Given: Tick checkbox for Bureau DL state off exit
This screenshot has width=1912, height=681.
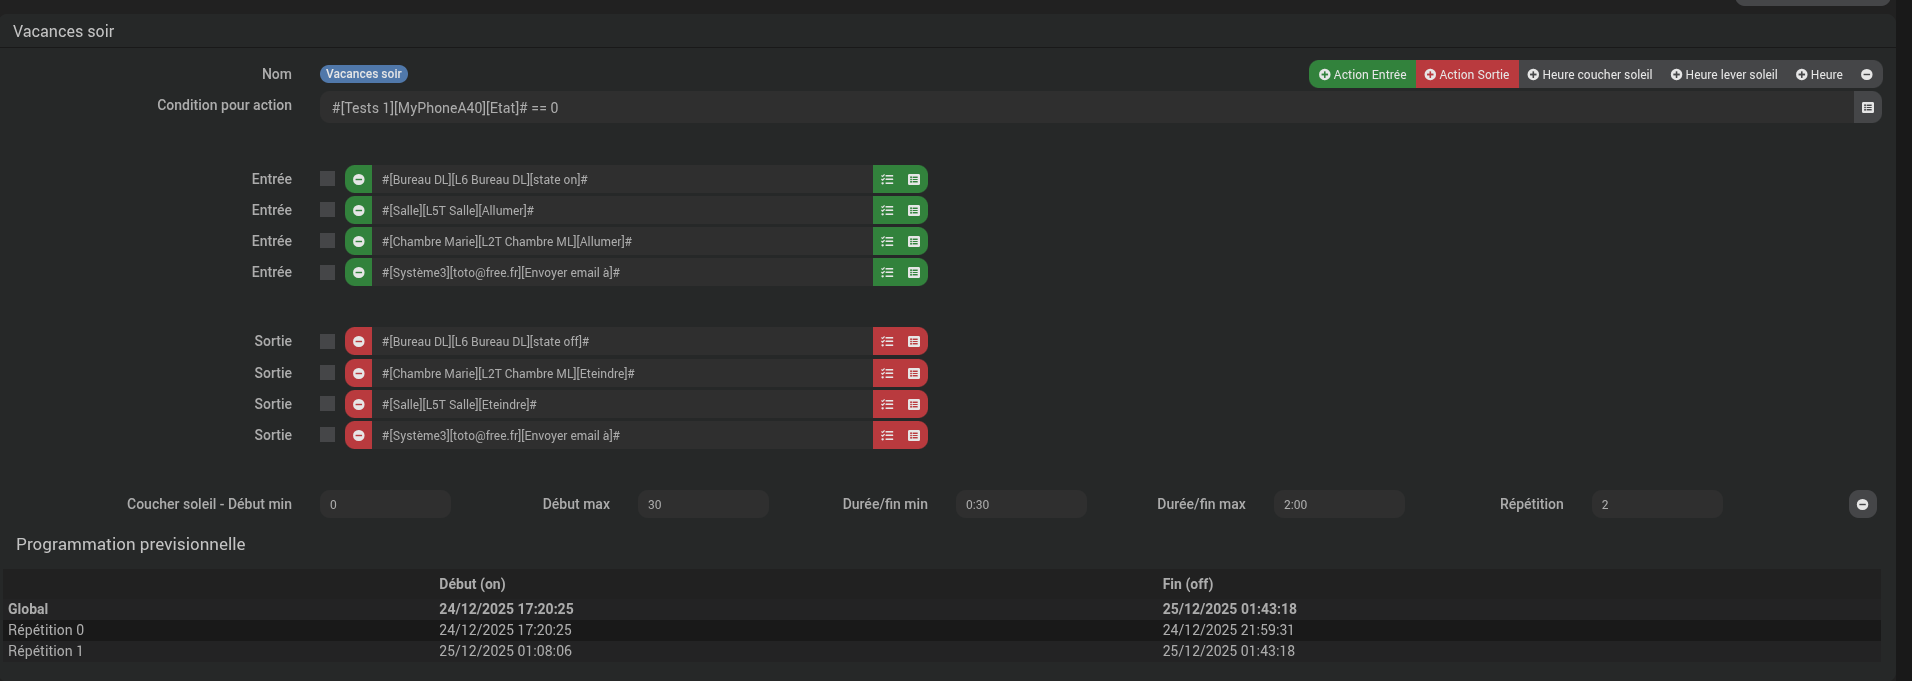Looking at the screenshot, I should [x=327, y=341].
